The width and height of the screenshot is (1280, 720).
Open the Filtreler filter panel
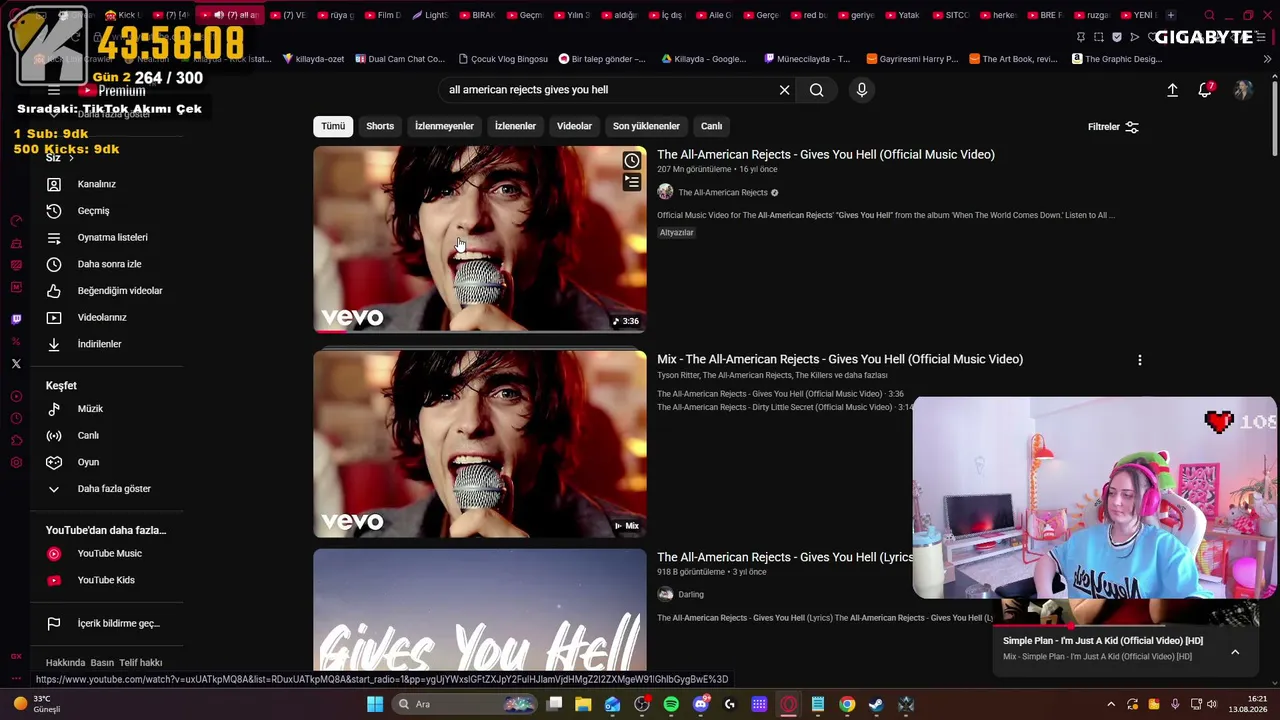[x=1113, y=127]
